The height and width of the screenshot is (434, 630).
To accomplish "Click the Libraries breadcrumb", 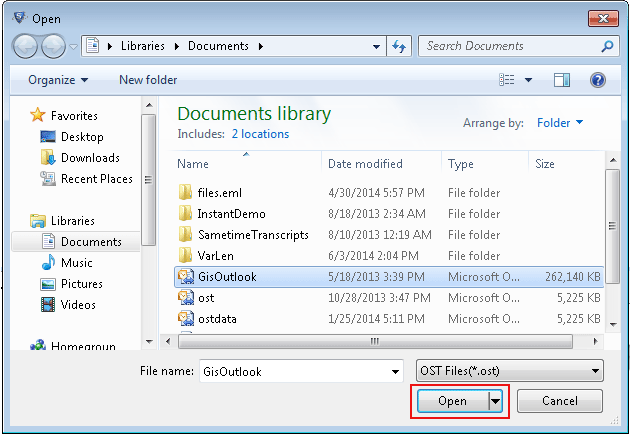I will (143, 46).
